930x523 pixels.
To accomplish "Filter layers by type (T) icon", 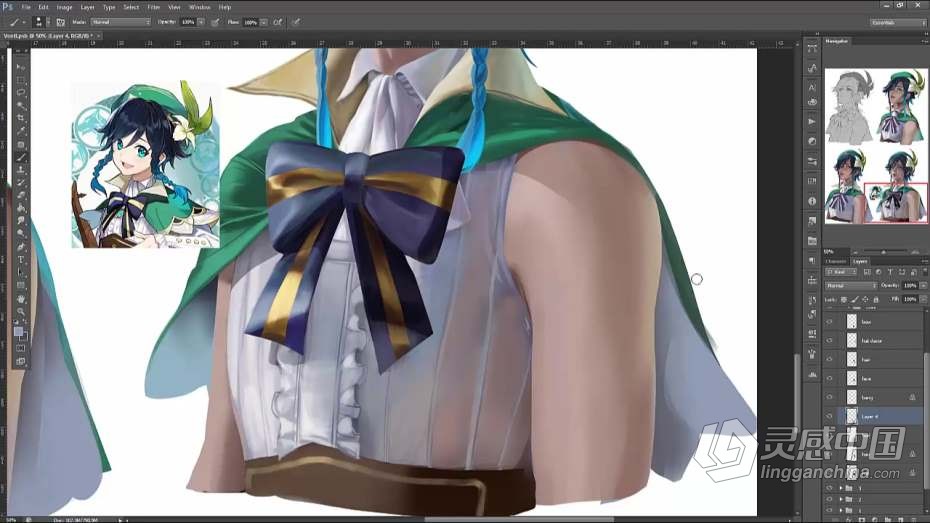I will tap(890, 272).
